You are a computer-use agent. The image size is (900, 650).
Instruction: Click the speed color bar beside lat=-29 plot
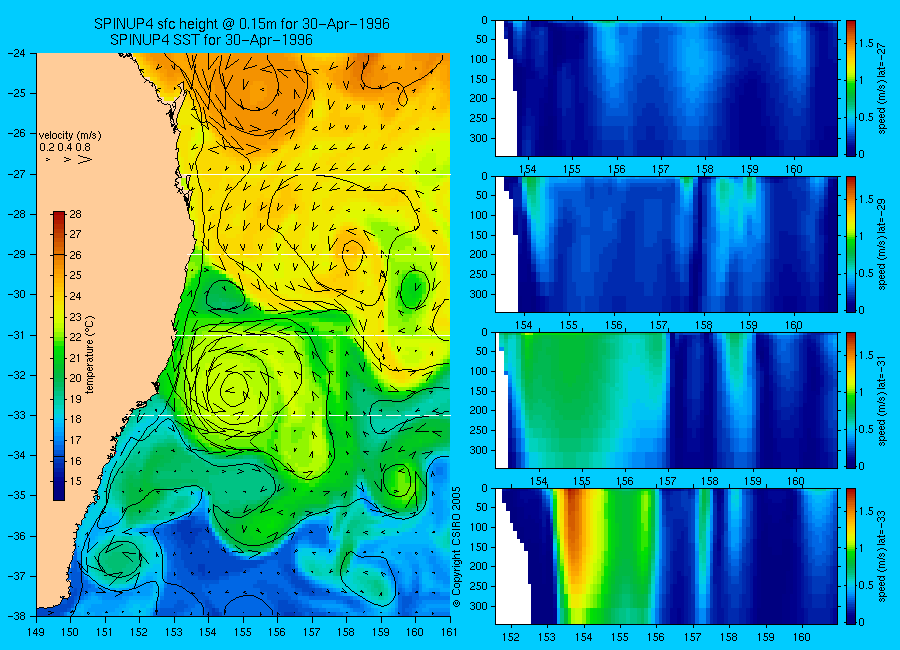851,244
